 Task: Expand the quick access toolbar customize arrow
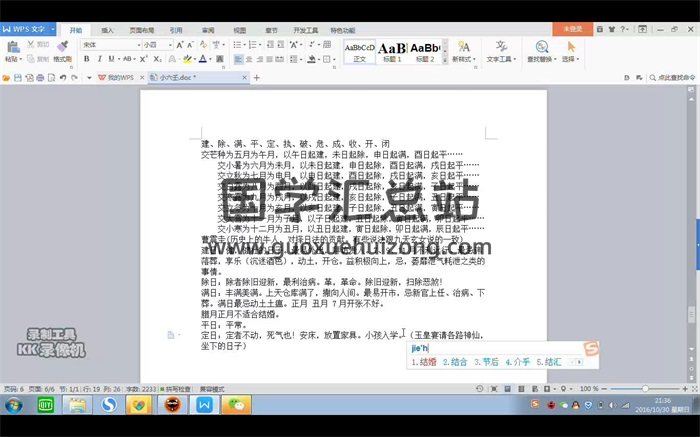[89, 78]
